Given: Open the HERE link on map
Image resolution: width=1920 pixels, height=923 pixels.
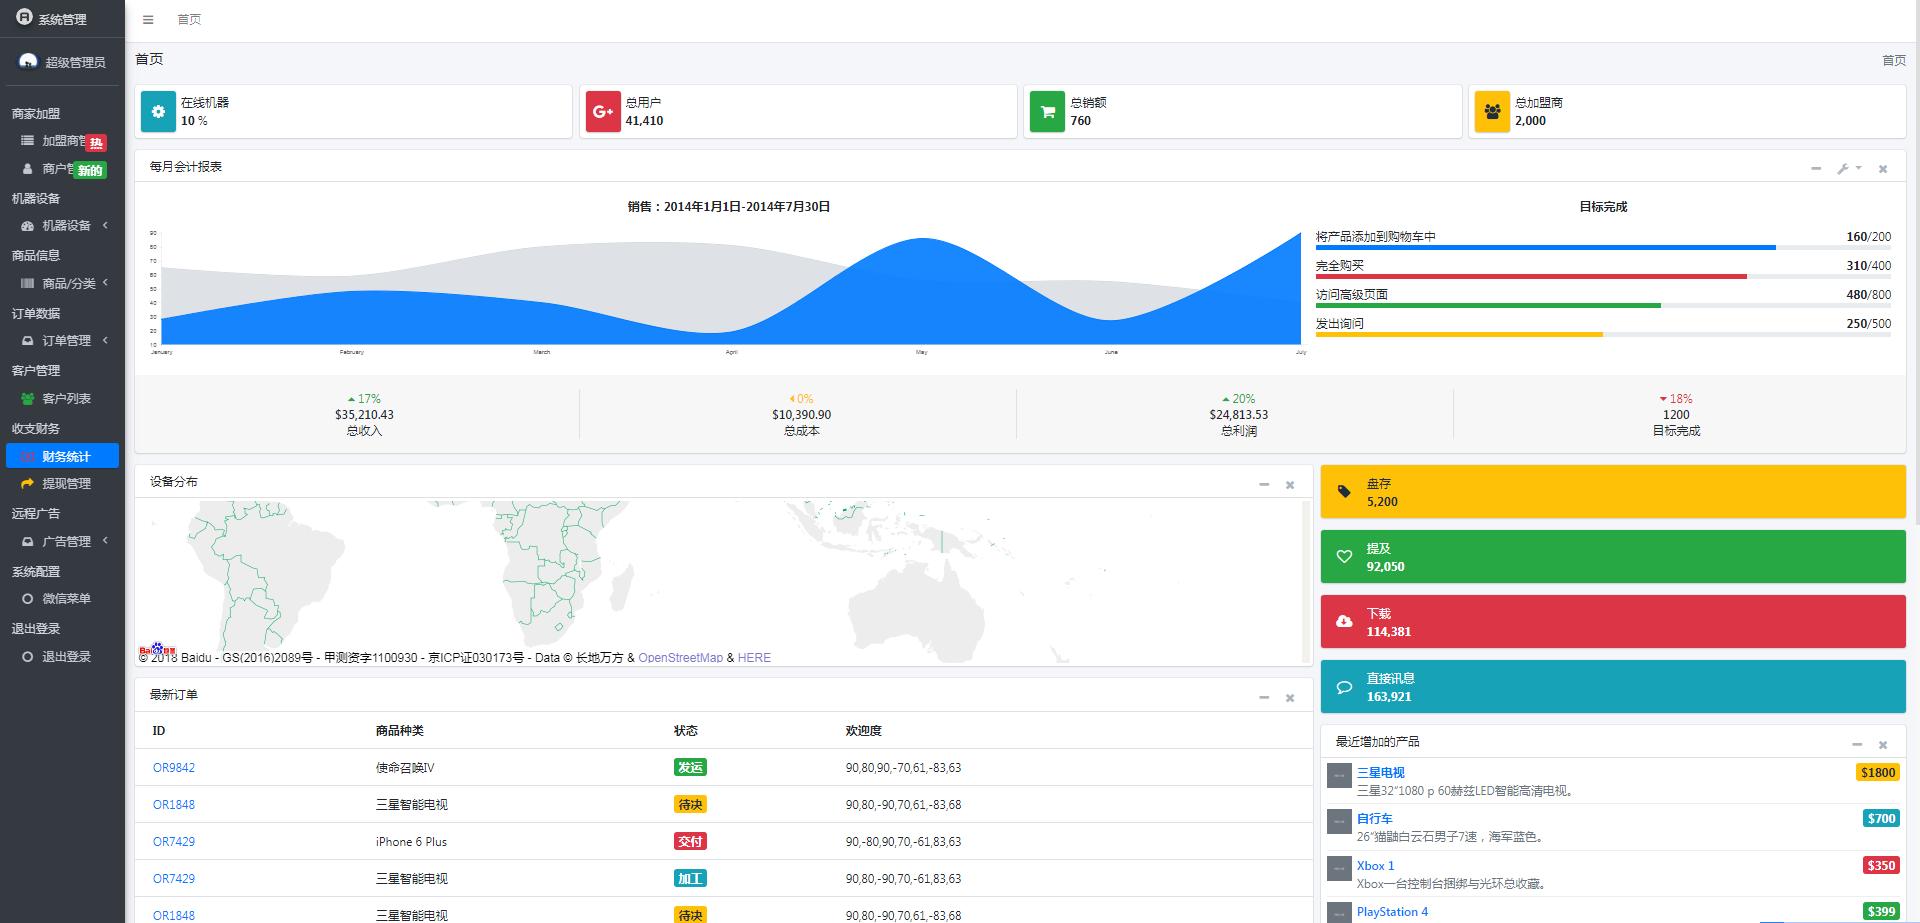Looking at the screenshot, I should coord(754,658).
